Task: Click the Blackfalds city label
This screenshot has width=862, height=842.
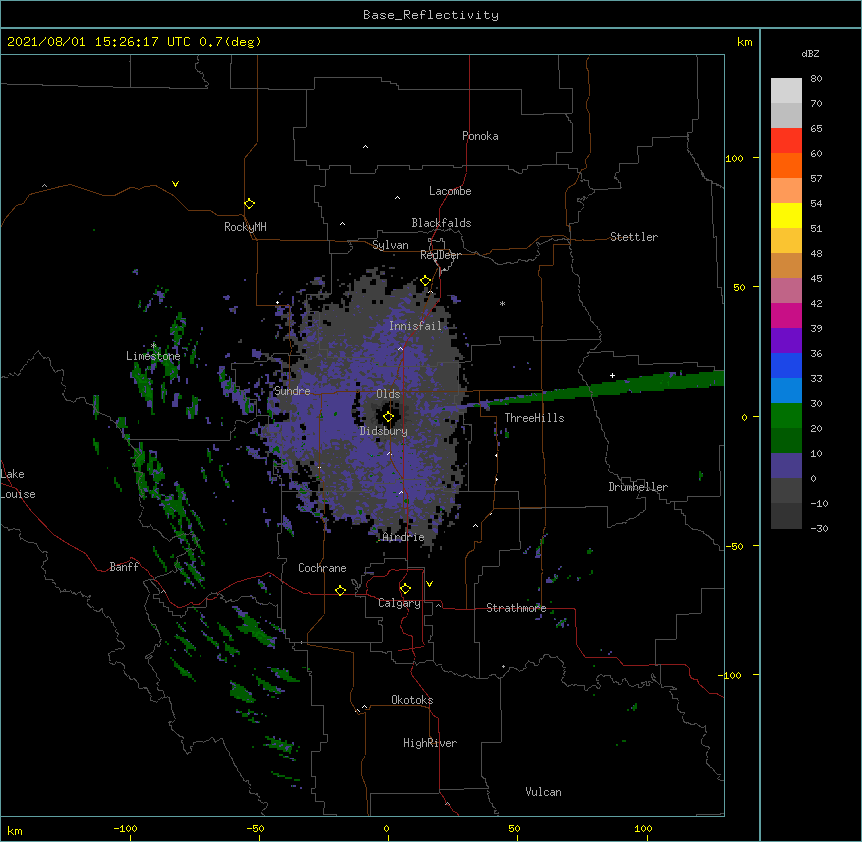Action: [441, 223]
